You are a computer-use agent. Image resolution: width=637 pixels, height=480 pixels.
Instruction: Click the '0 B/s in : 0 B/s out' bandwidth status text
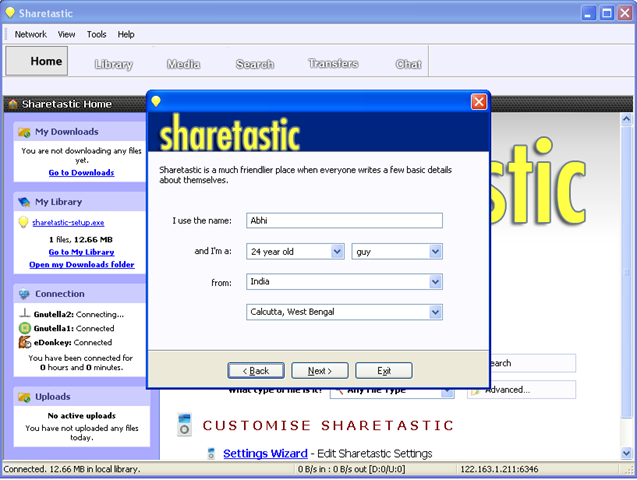[x=351, y=469]
